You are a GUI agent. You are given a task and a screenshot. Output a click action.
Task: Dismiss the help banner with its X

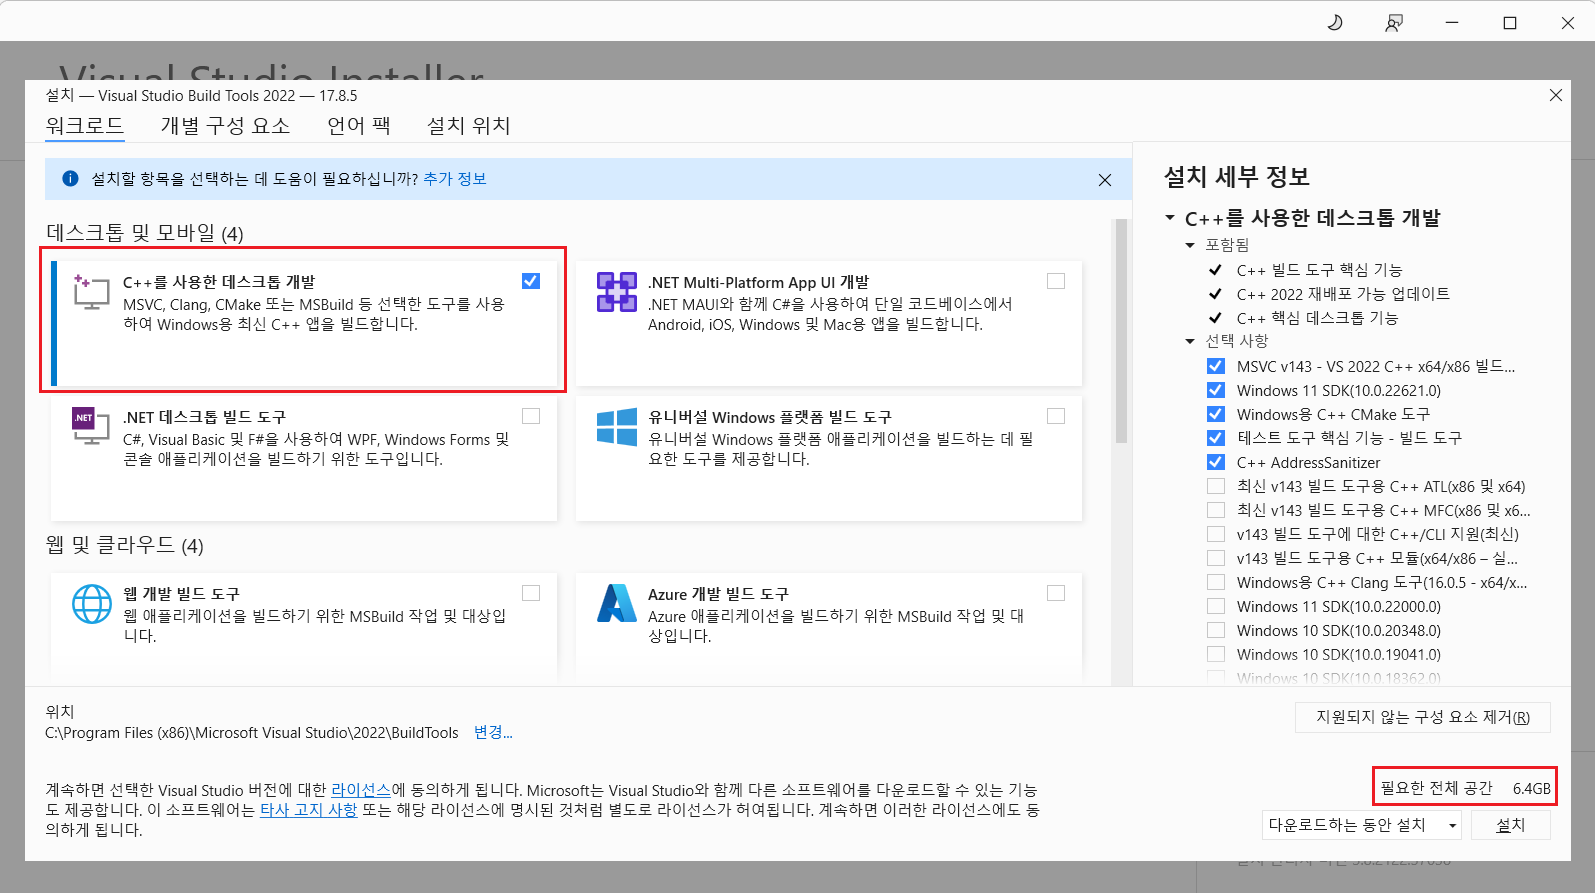pyautogui.click(x=1105, y=180)
